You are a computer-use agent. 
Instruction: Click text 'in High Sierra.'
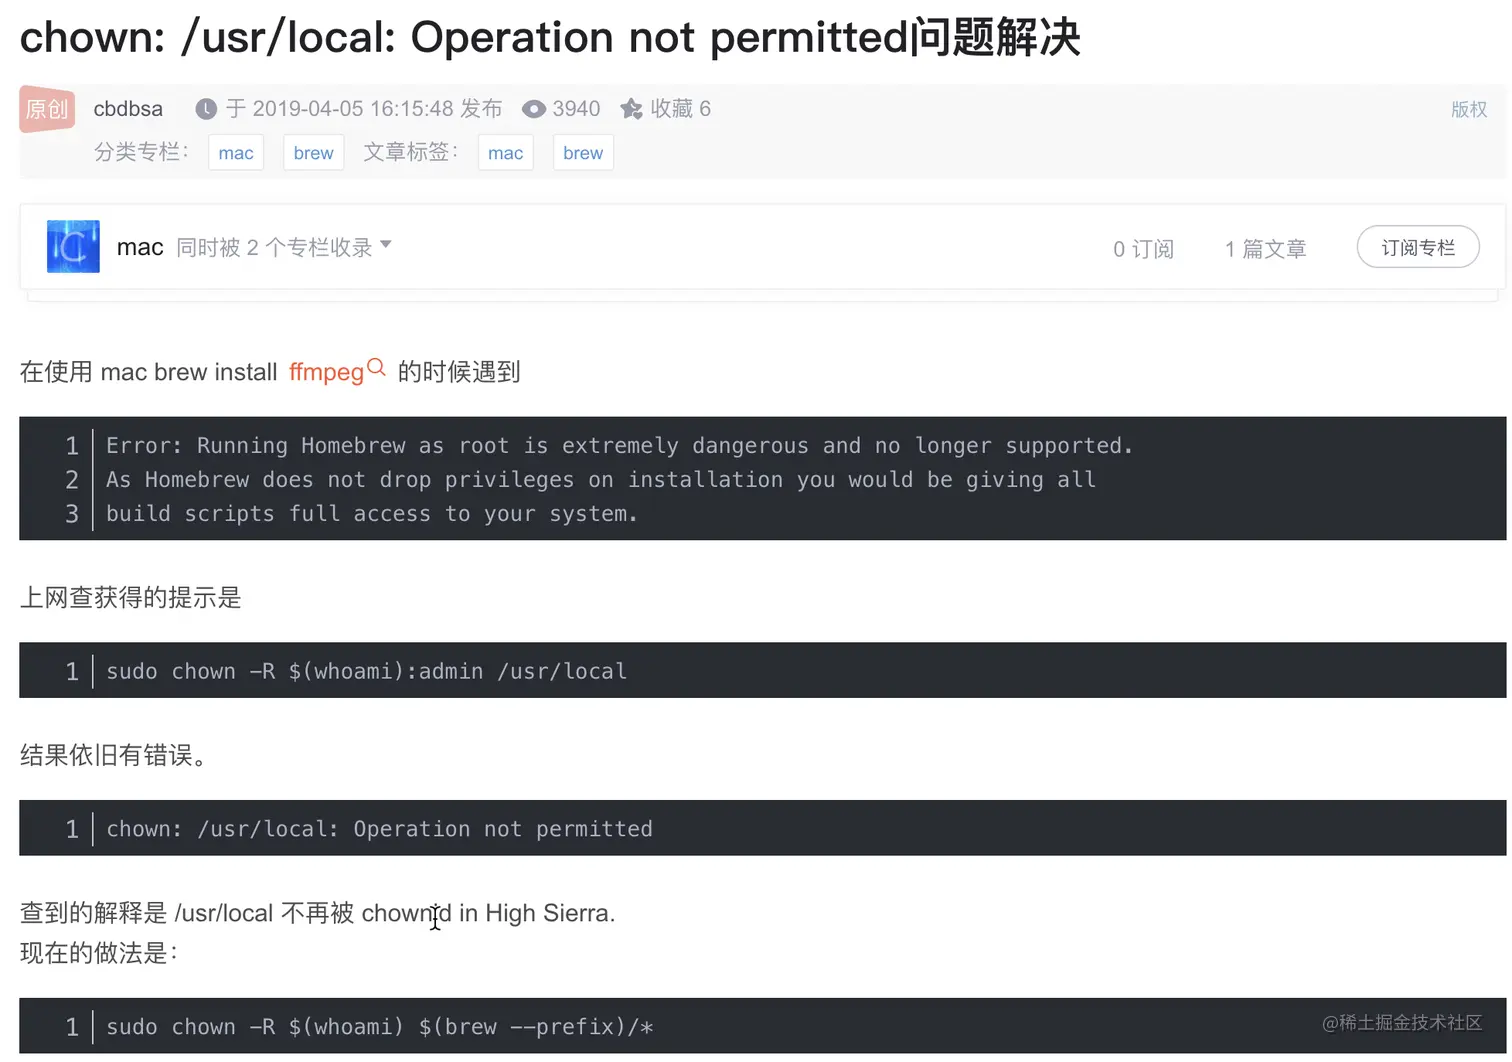[x=537, y=913]
